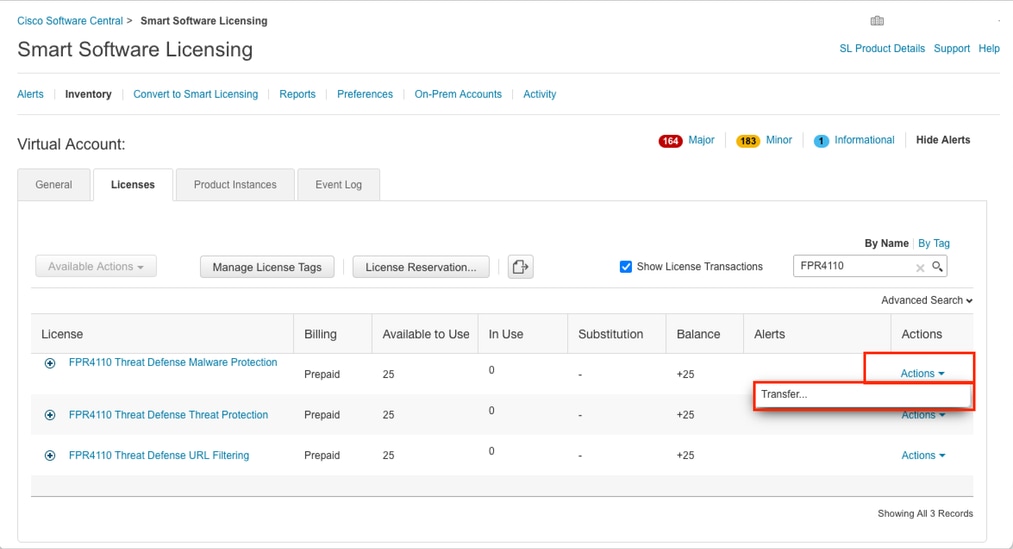Open the Available Actions dropdown
Viewport: 1013px width, 549px height.
[x=96, y=266]
